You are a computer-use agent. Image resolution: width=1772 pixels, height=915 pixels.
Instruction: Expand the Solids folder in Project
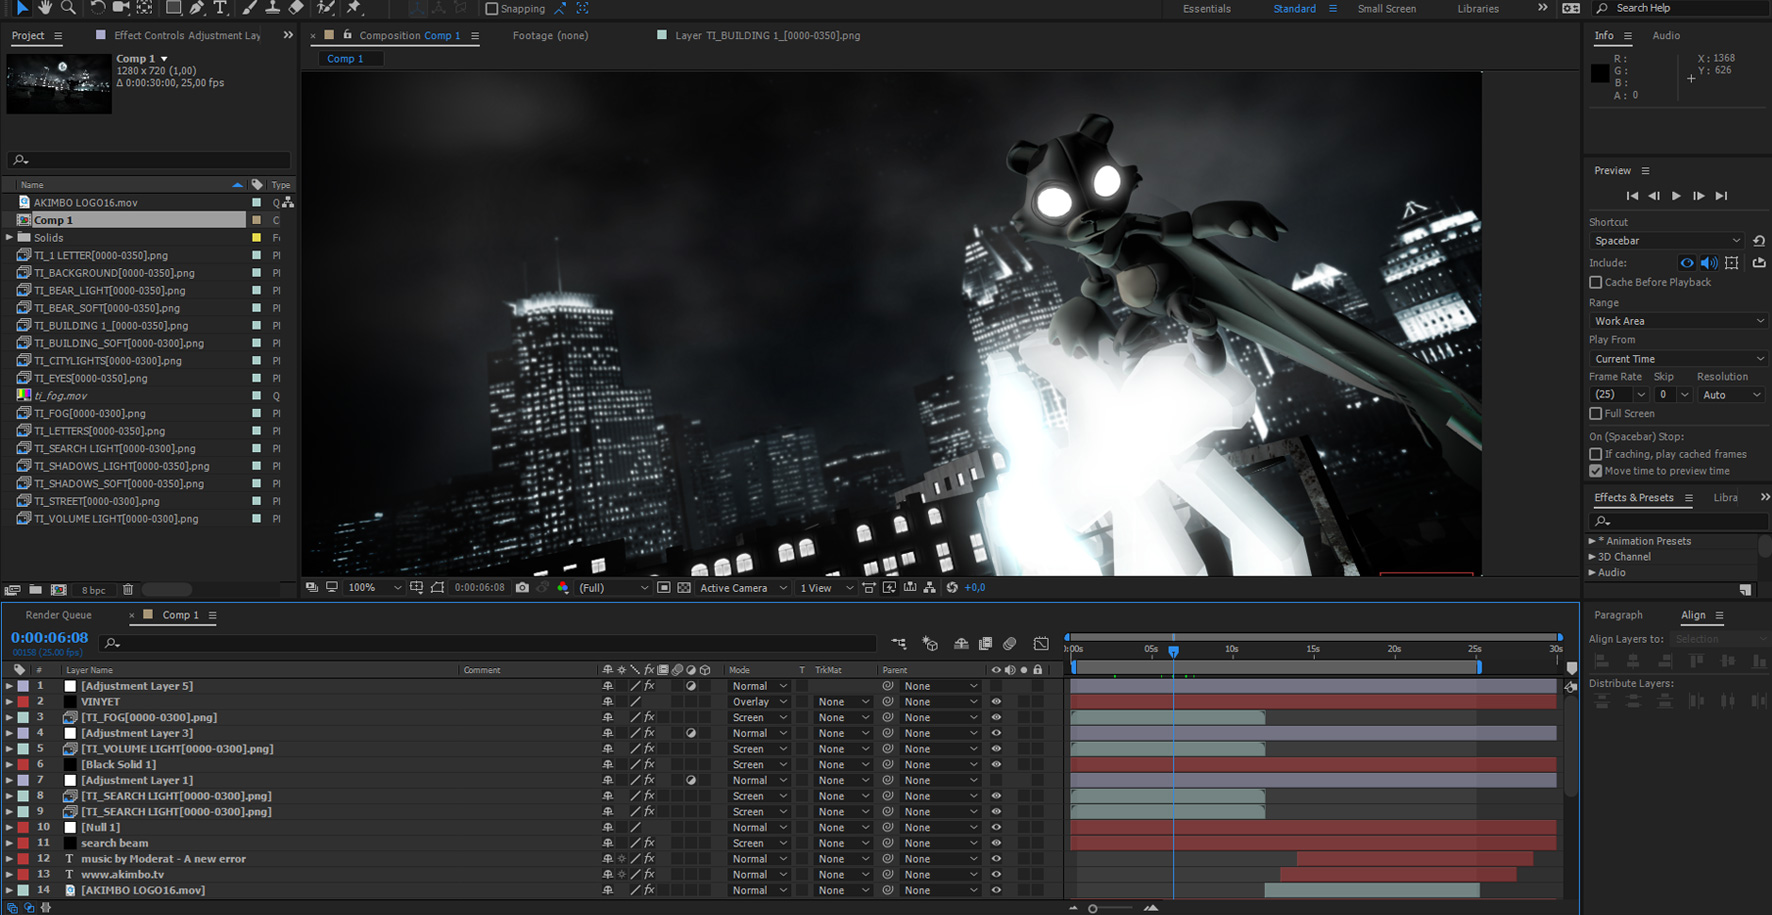(10, 238)
